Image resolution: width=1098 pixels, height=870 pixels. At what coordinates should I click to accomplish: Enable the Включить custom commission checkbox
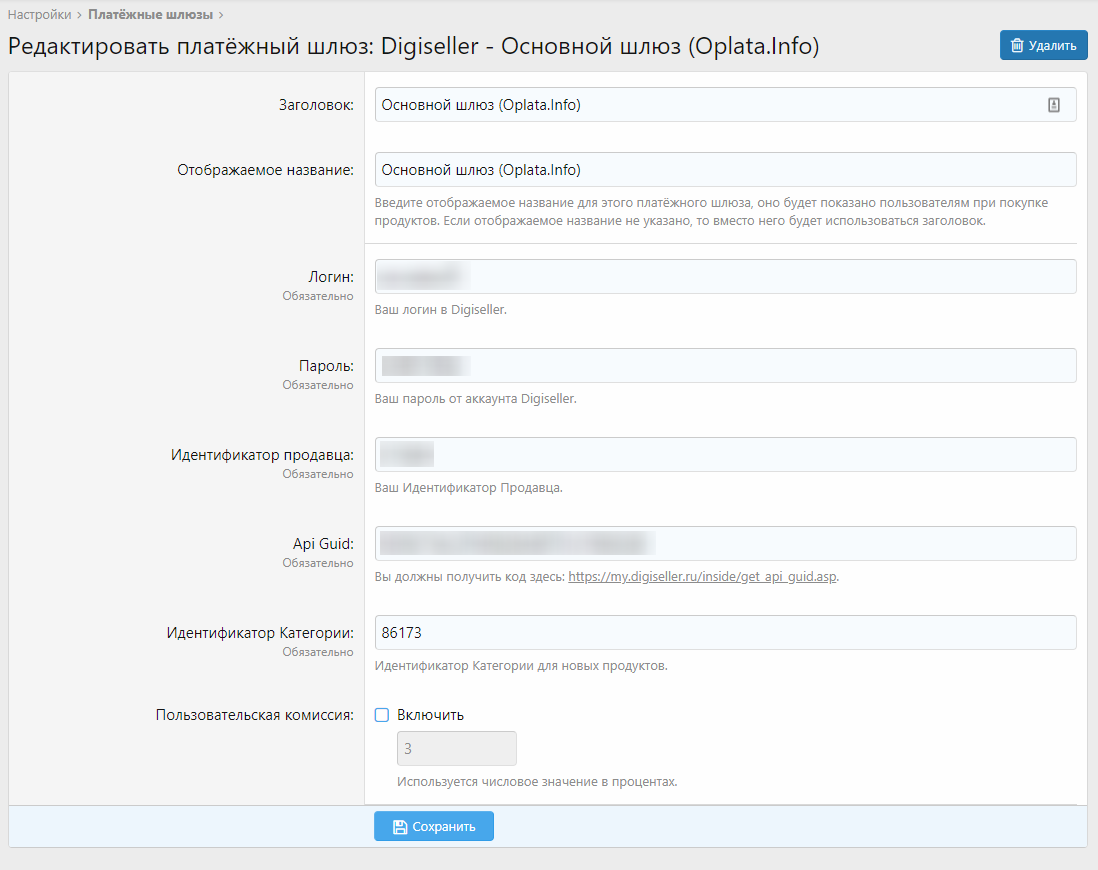point(382,715)
